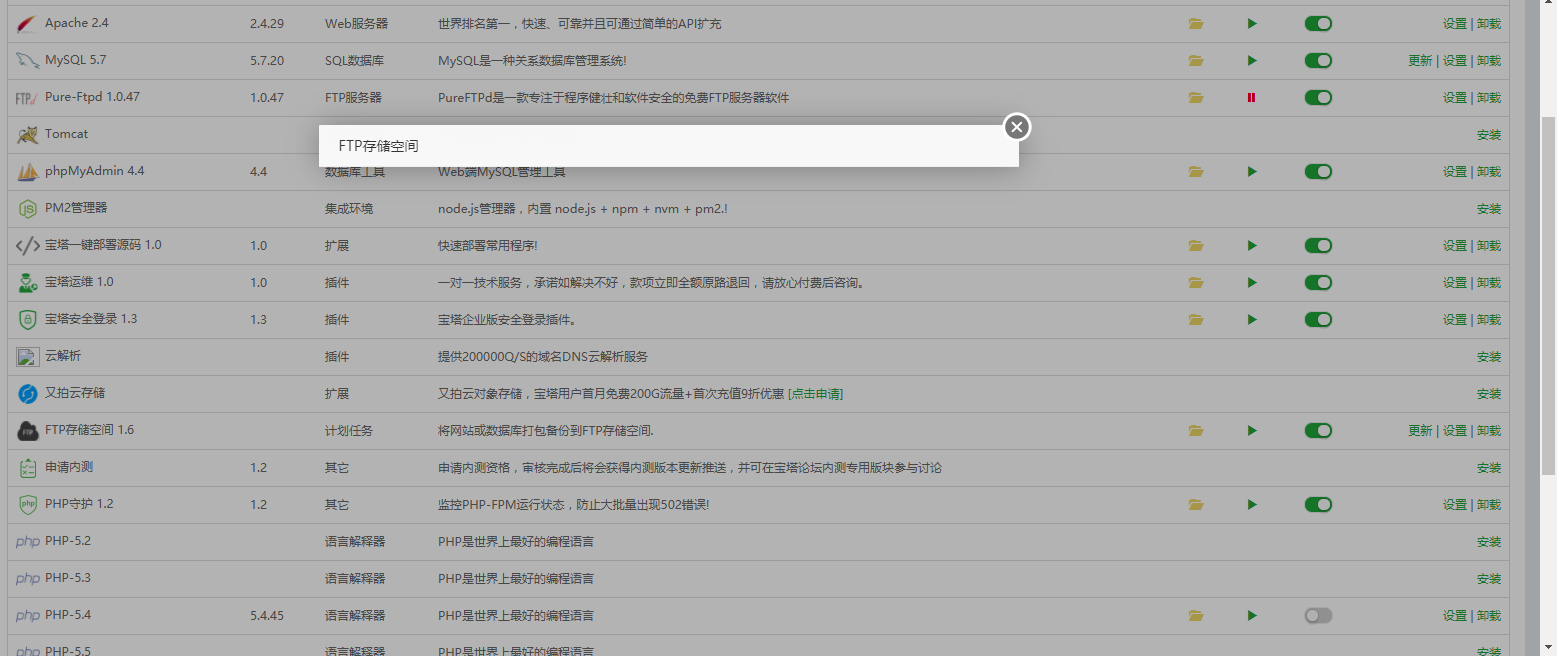This screenshot has height=656, width=1557.
Task: Click play icon in PHP-5.4 row
Action: [x=1252, y=616]
